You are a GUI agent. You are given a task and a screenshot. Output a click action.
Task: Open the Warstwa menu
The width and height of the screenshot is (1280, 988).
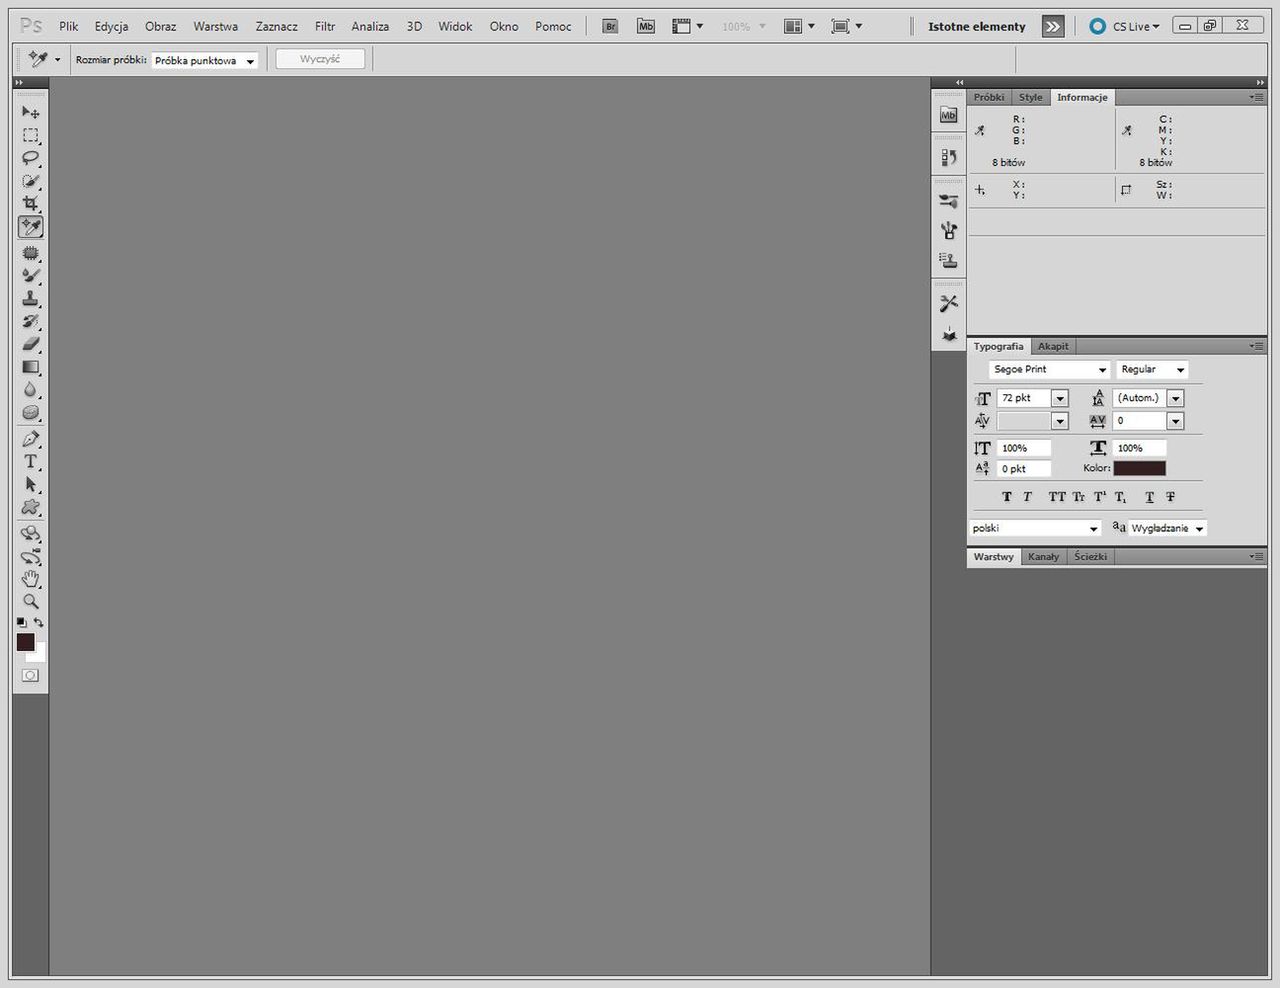tap(215, 26)
